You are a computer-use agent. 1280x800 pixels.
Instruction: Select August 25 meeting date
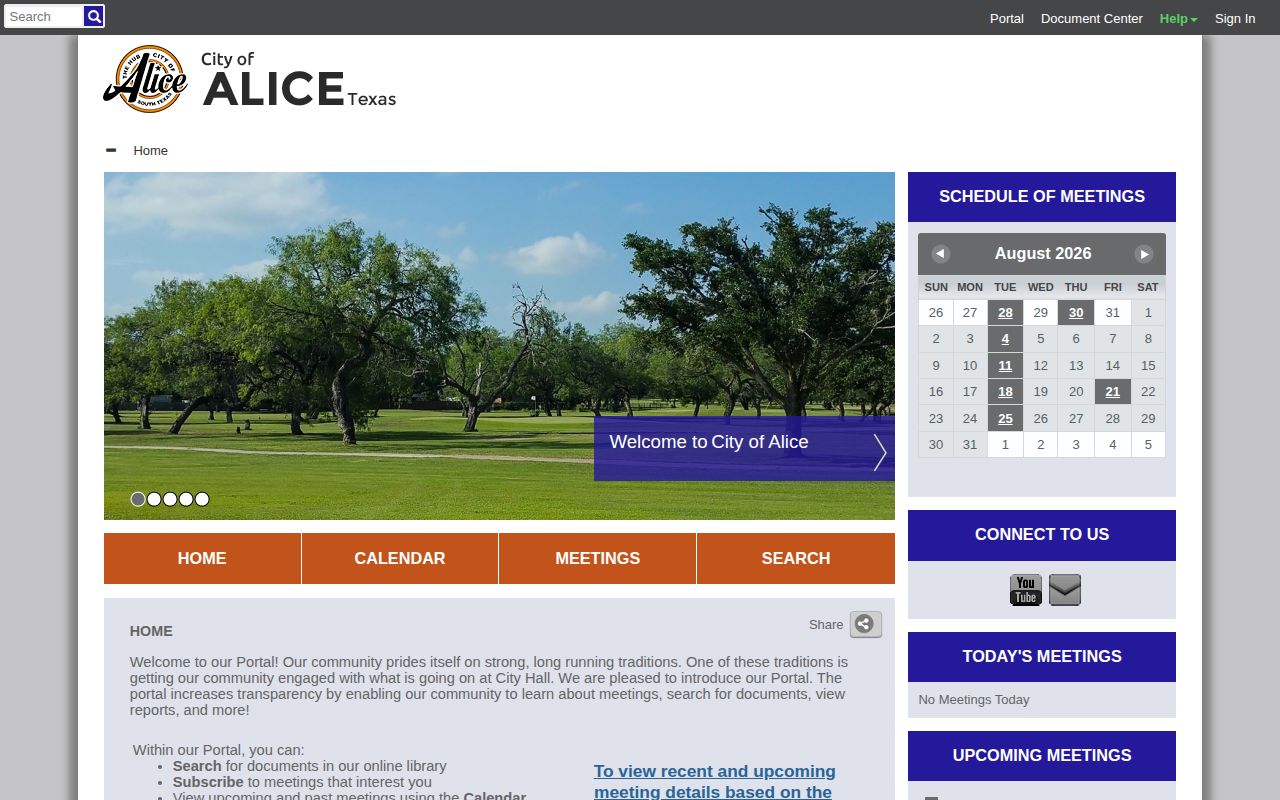coord(1005,418)
